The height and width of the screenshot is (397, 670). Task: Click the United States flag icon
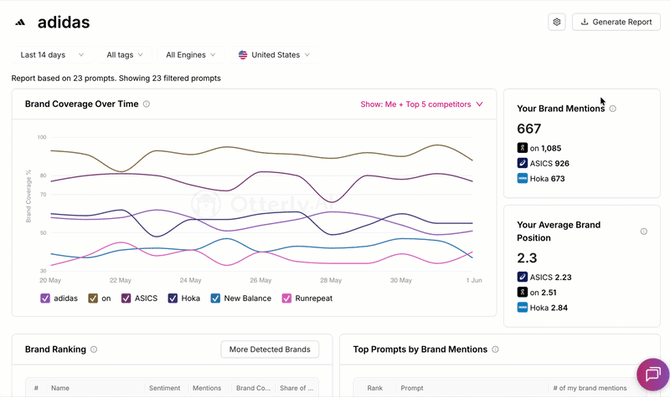click(x=243, y=55)
